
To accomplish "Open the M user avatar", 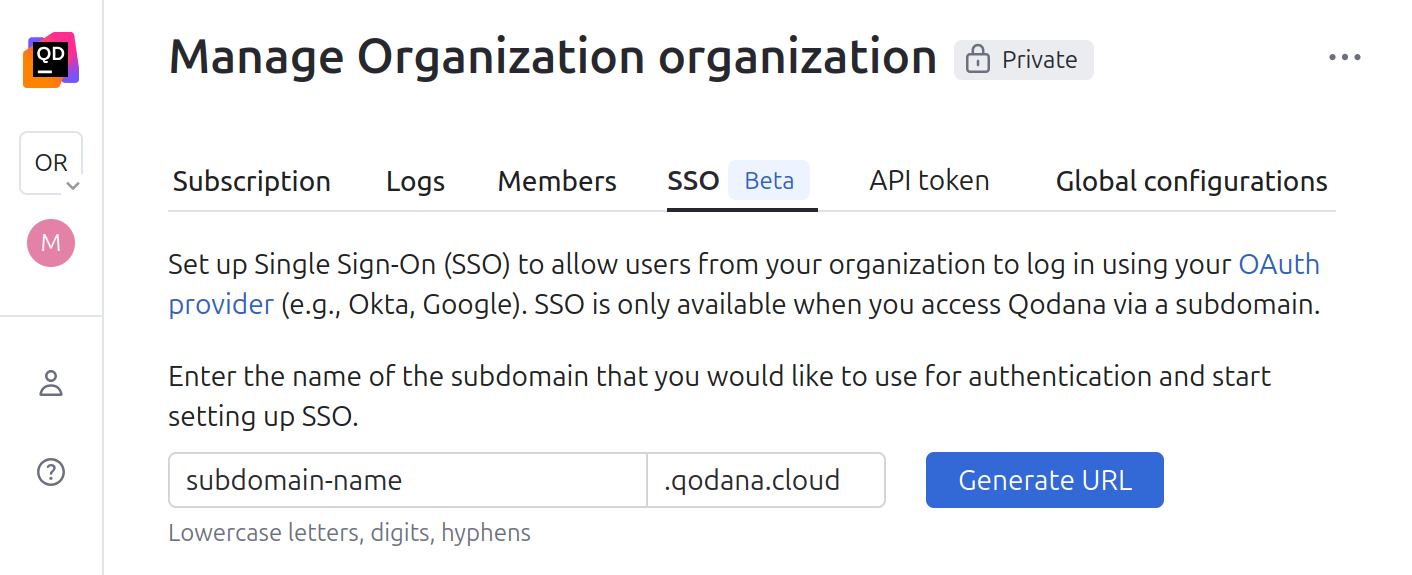I will 51,243.
